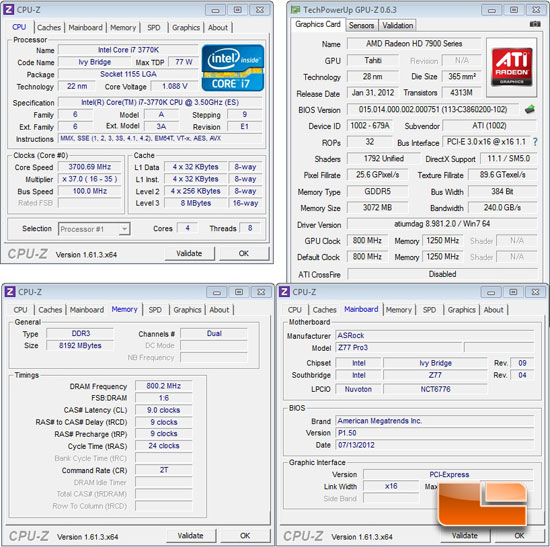550x547 pixels.
Task: Open About tab in top CPU-Z window
Action: tap(218, 27)
